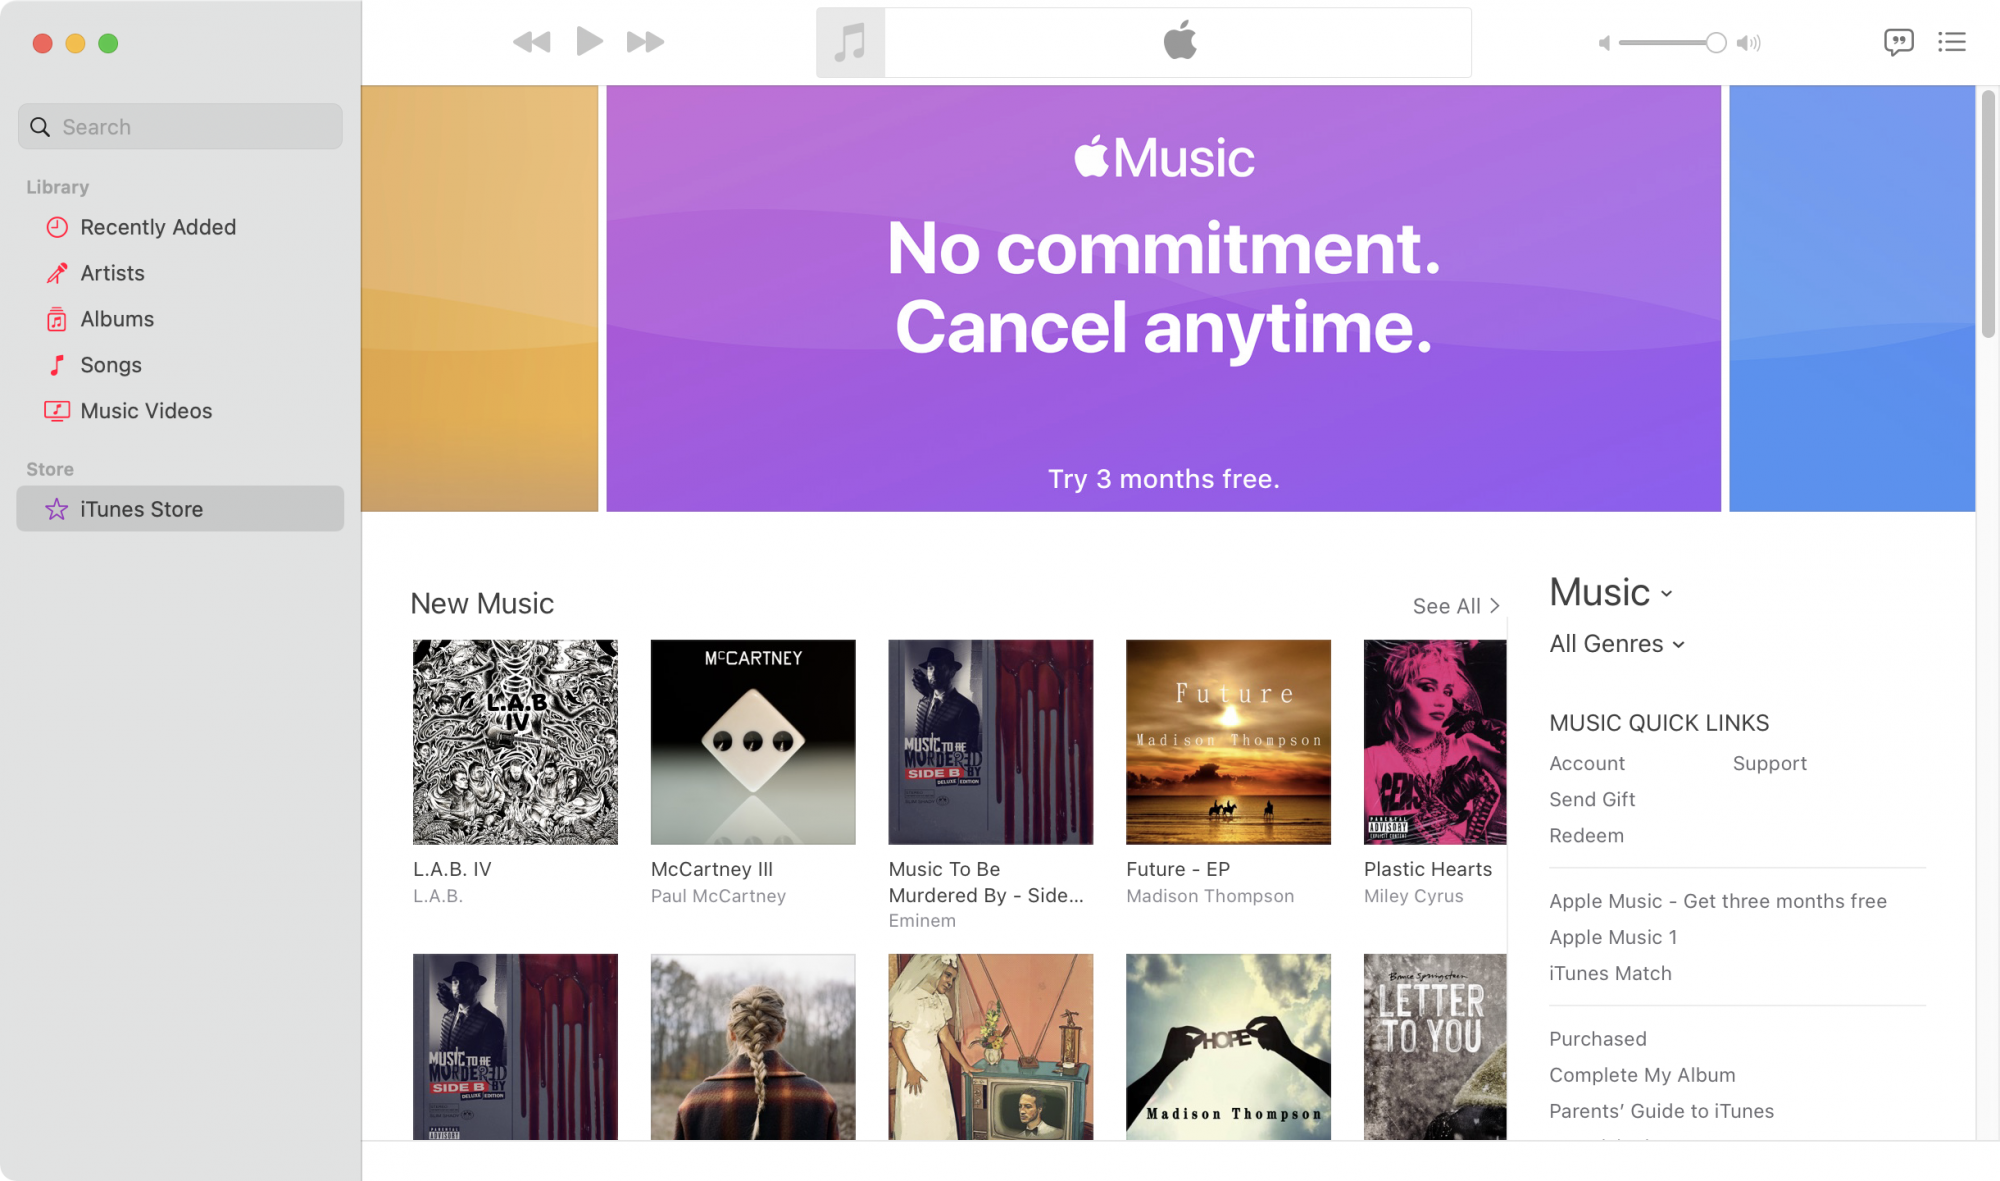Expand the Music category dropdown
This screenshot has width=2000, height=1181.
pyautogui.click(x=1611, y=593)
